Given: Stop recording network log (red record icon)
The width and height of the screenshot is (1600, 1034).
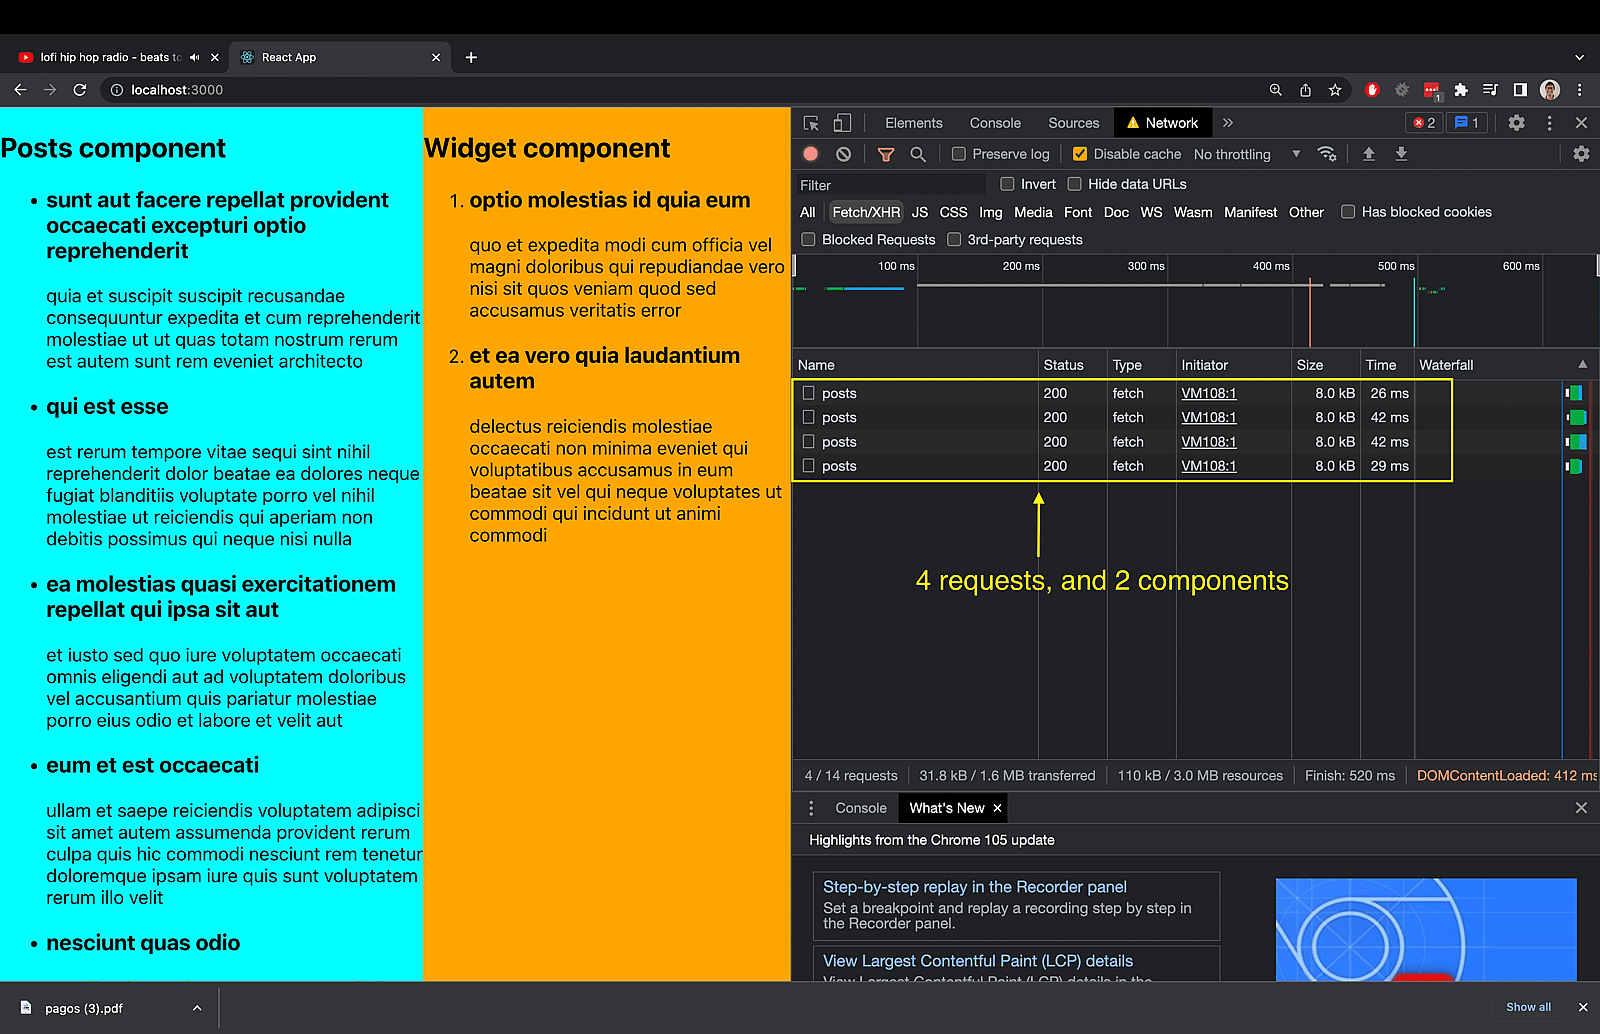Looking at the screenshot, I should (x=810, y=153).
